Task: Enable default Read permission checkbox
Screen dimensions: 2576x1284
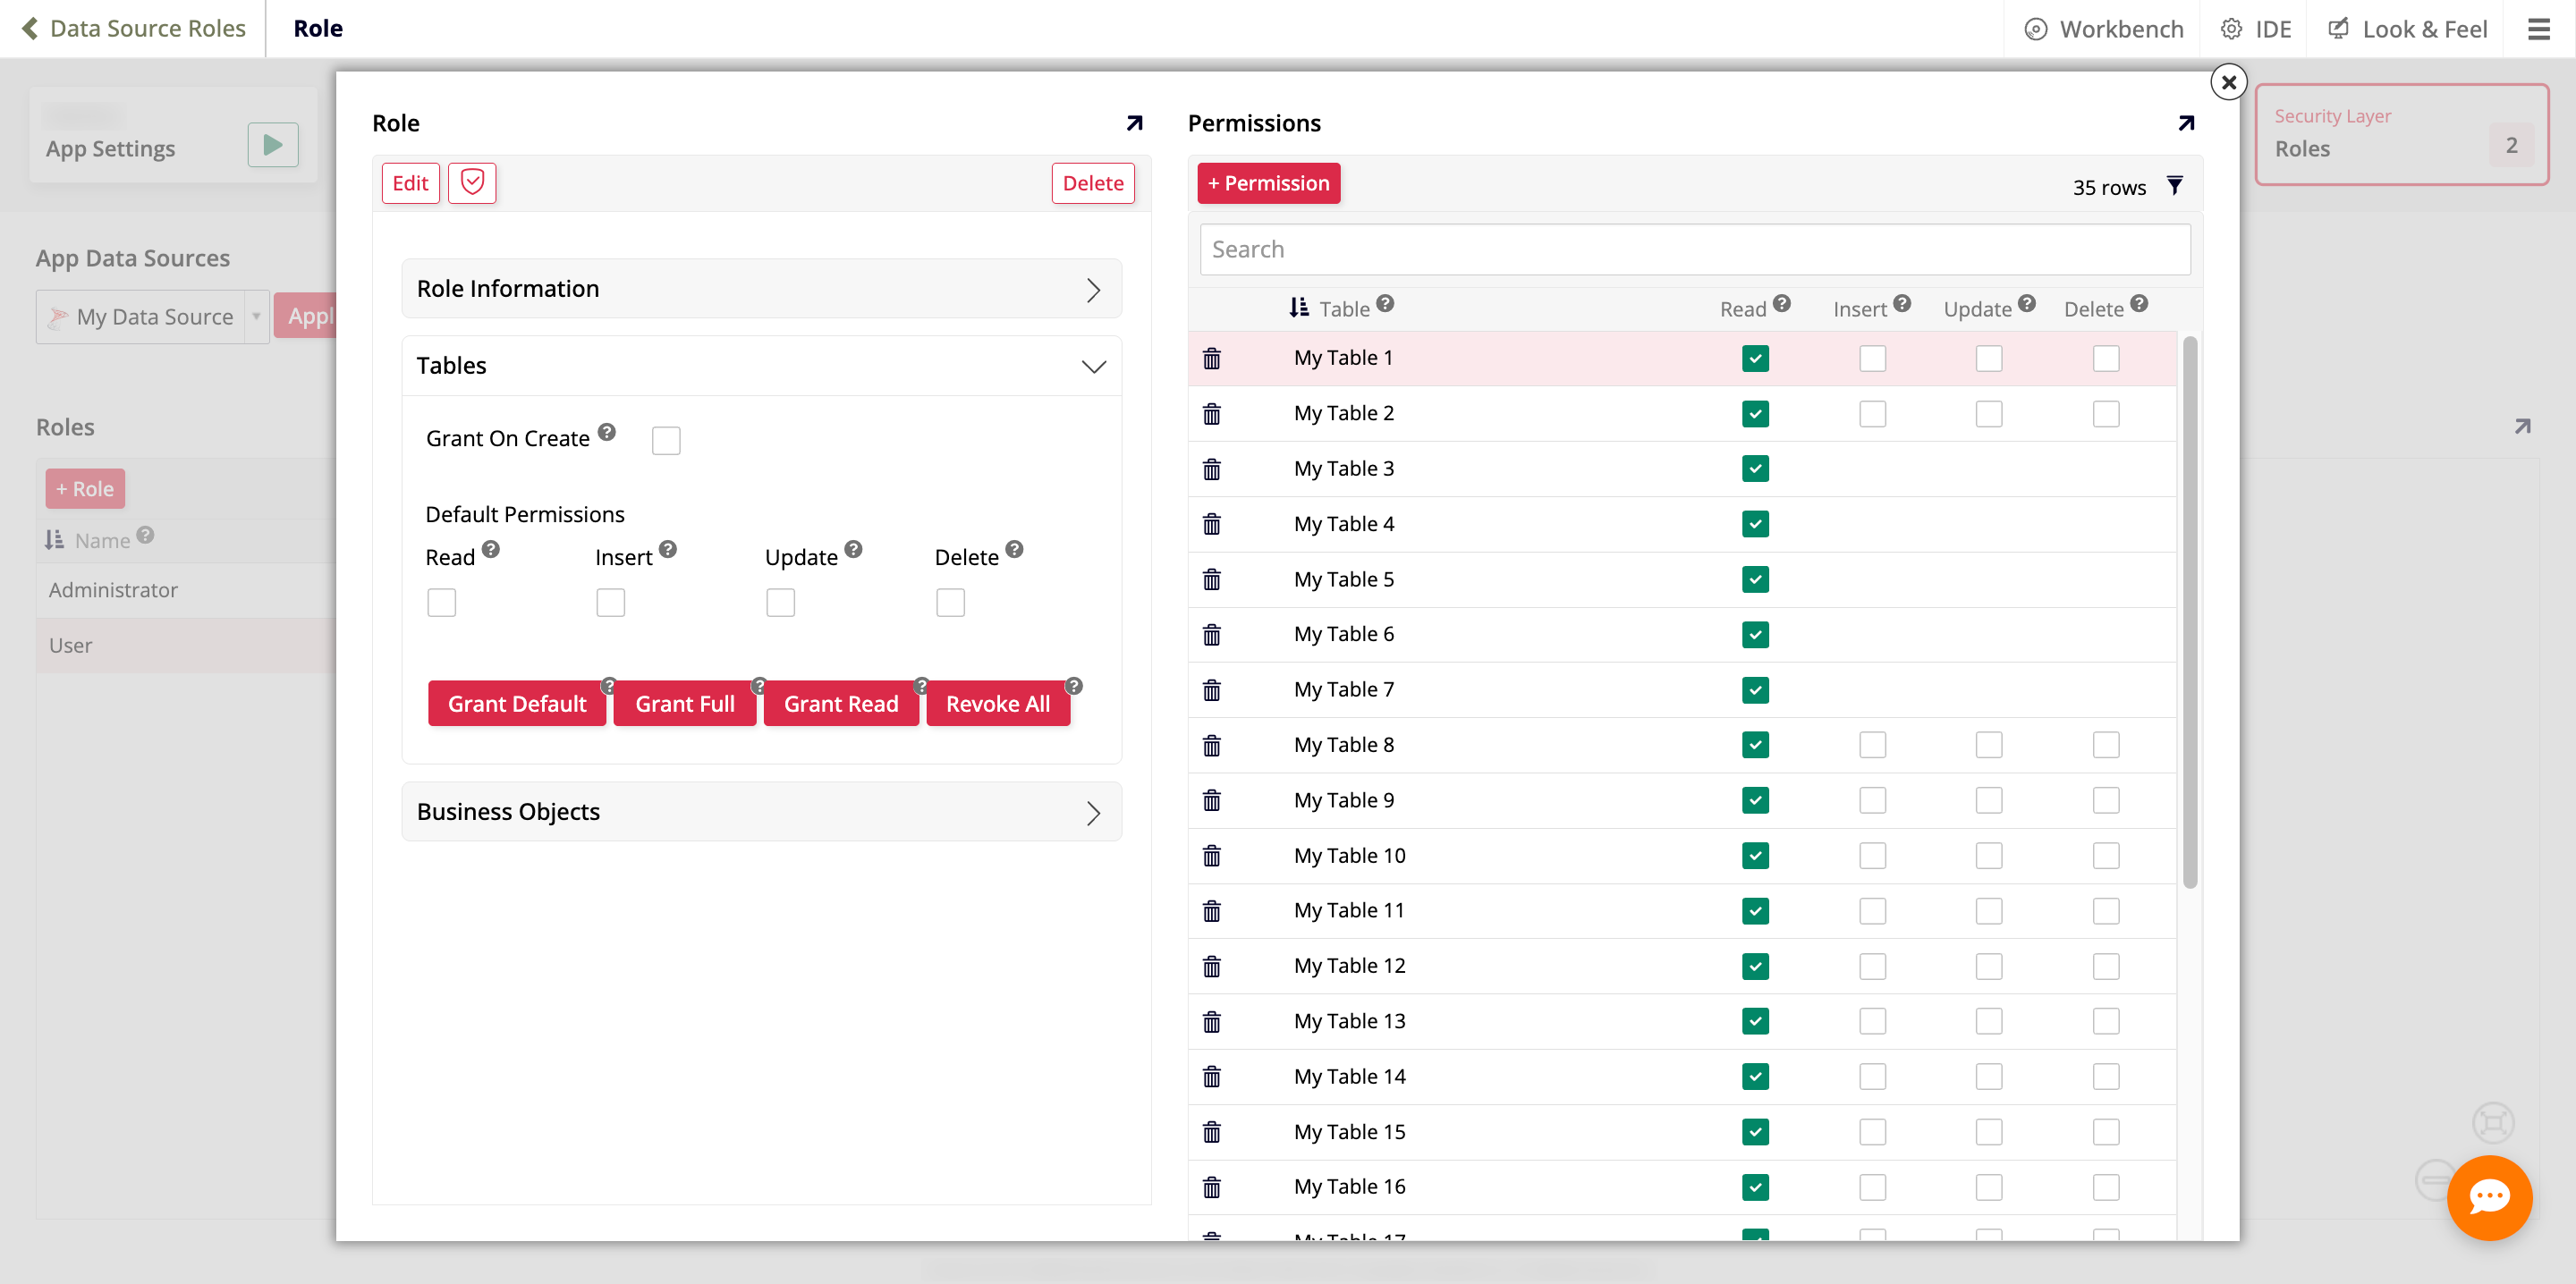Action: pos(441,603)
